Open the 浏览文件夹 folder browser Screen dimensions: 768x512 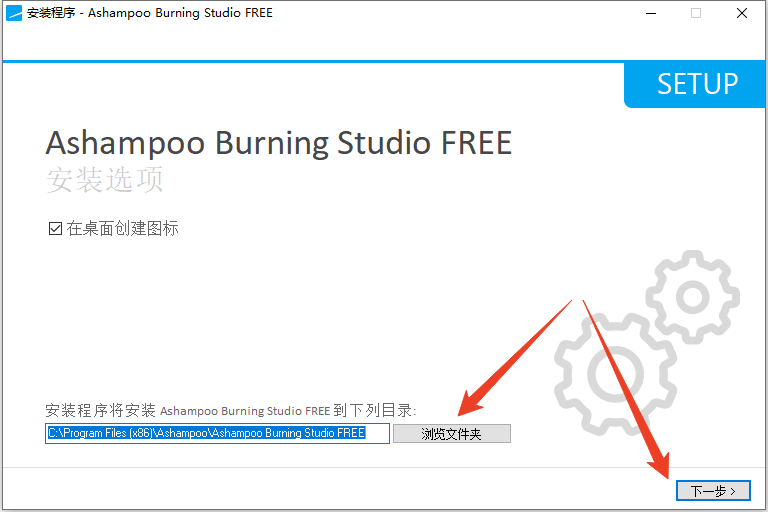coord(452,434)
